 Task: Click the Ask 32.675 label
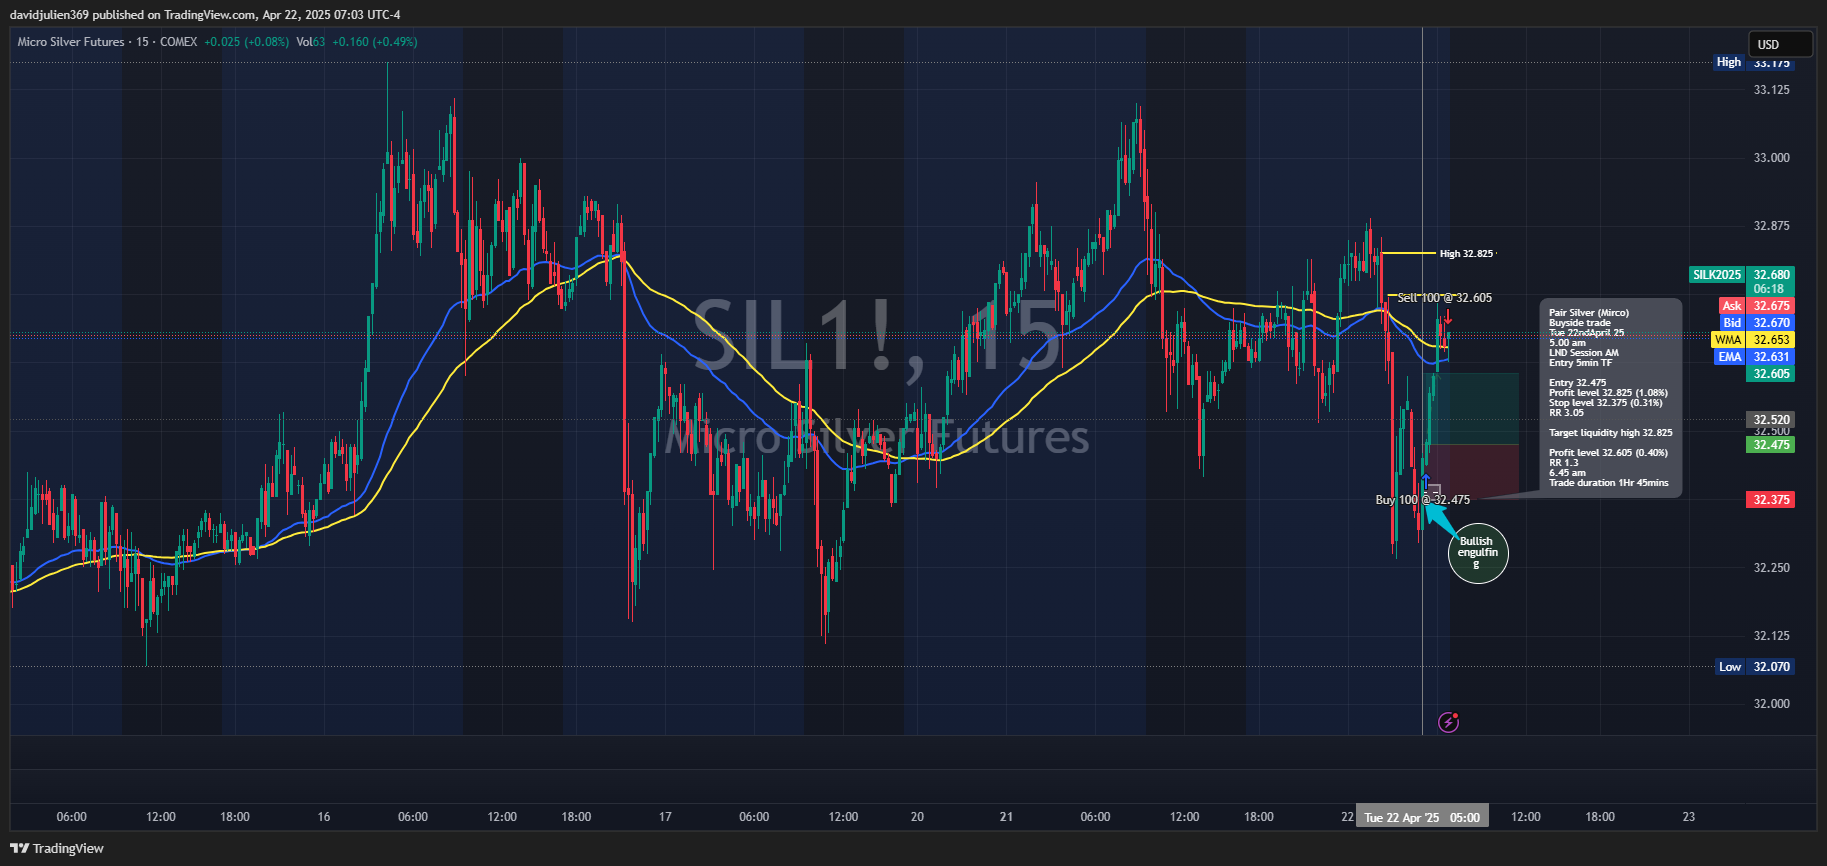point(1756,306)
